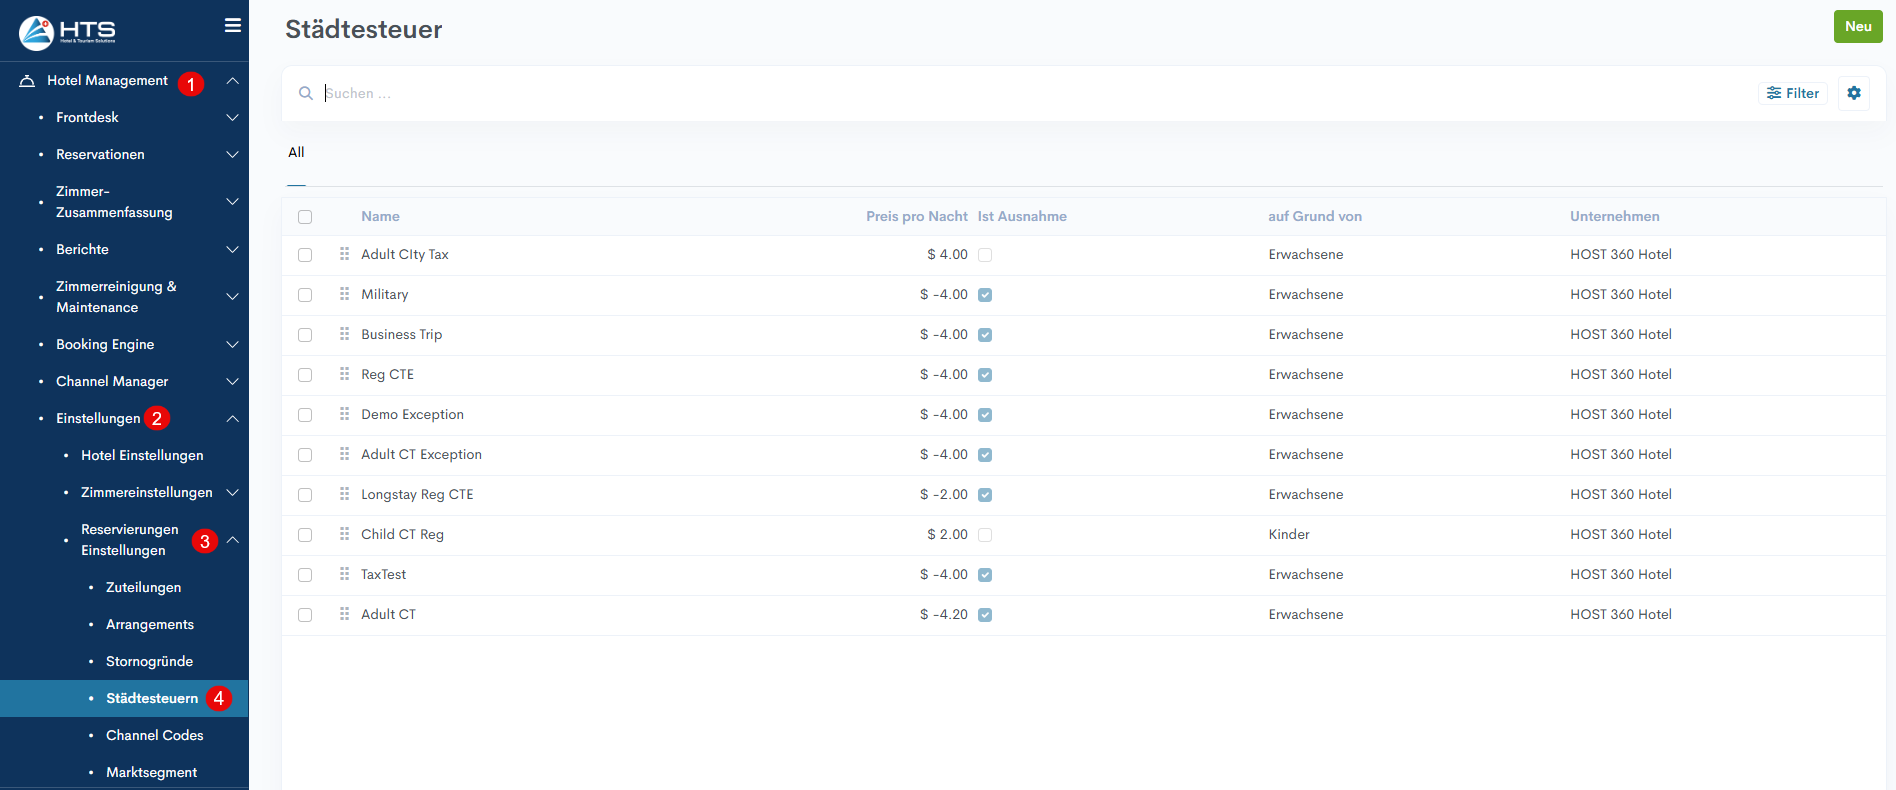1896x790 pixels.
Task: Click the green Neu button
Action: click(1857, 27)
